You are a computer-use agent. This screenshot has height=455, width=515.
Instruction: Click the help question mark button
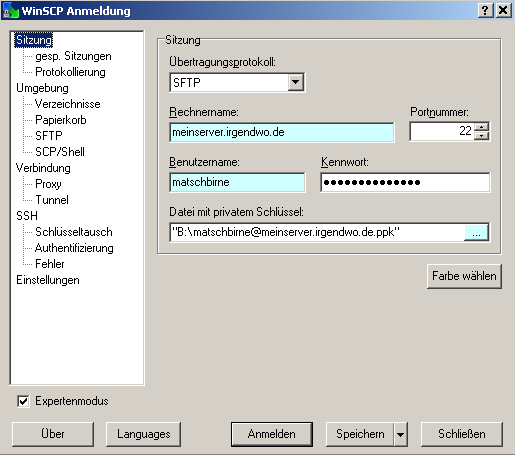(486, 11)
